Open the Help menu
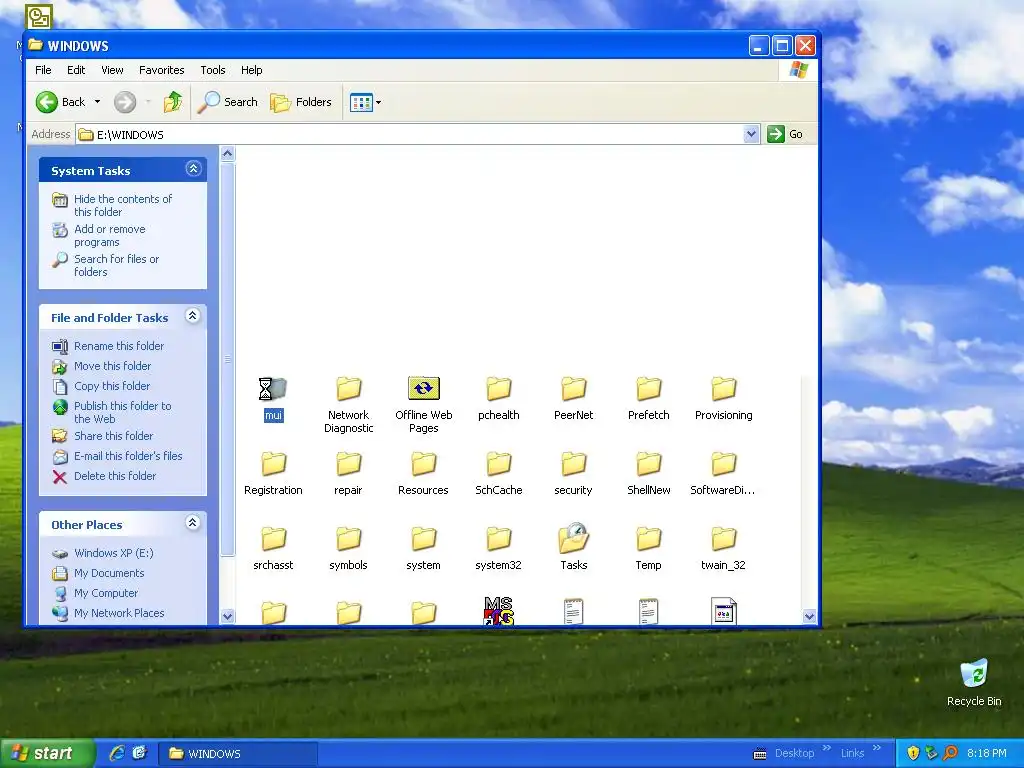Image resolution: width=1024 pixels, height=768 pixels. point(251,70)
